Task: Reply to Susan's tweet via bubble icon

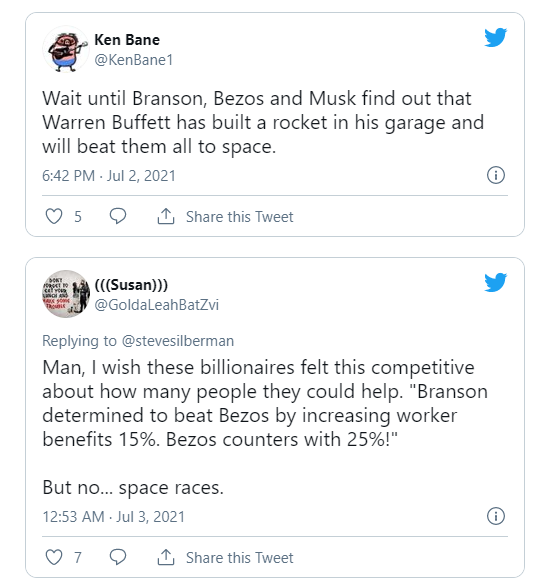Action: (118, 557)
